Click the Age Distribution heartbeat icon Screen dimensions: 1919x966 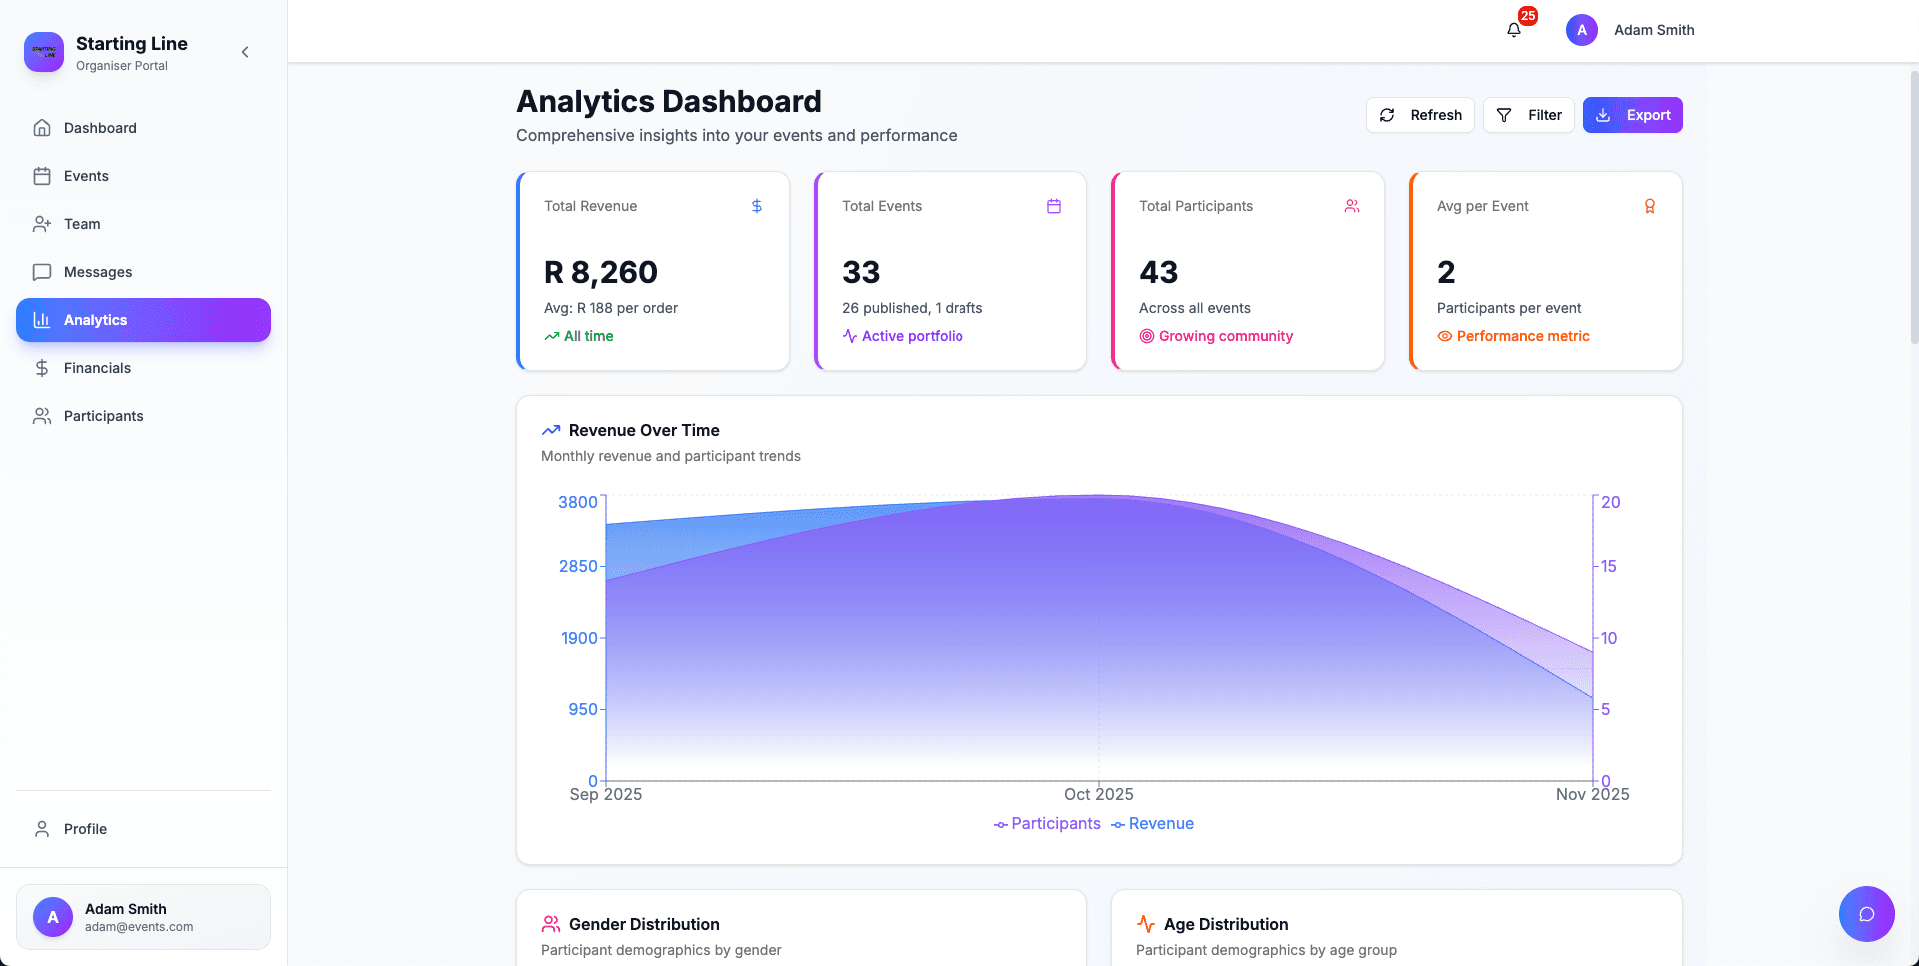[x=1144, y=924]
